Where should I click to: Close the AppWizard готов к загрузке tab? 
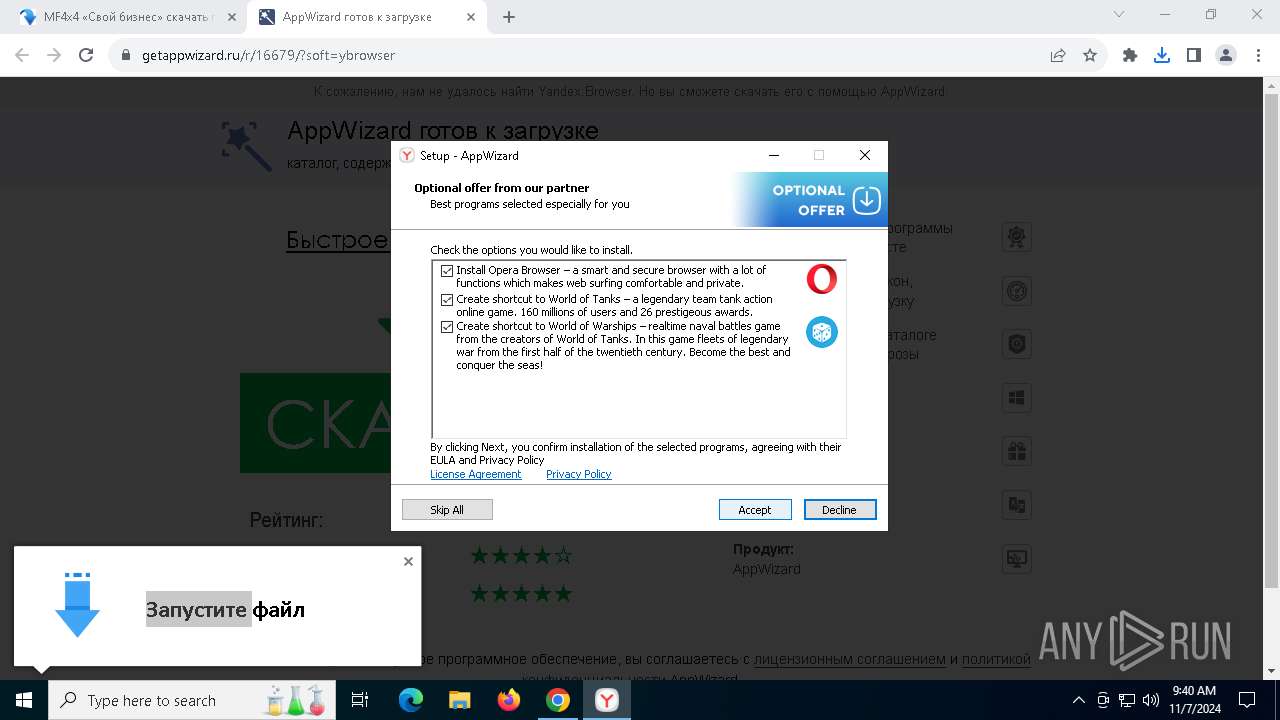click(x=472, y=17)
